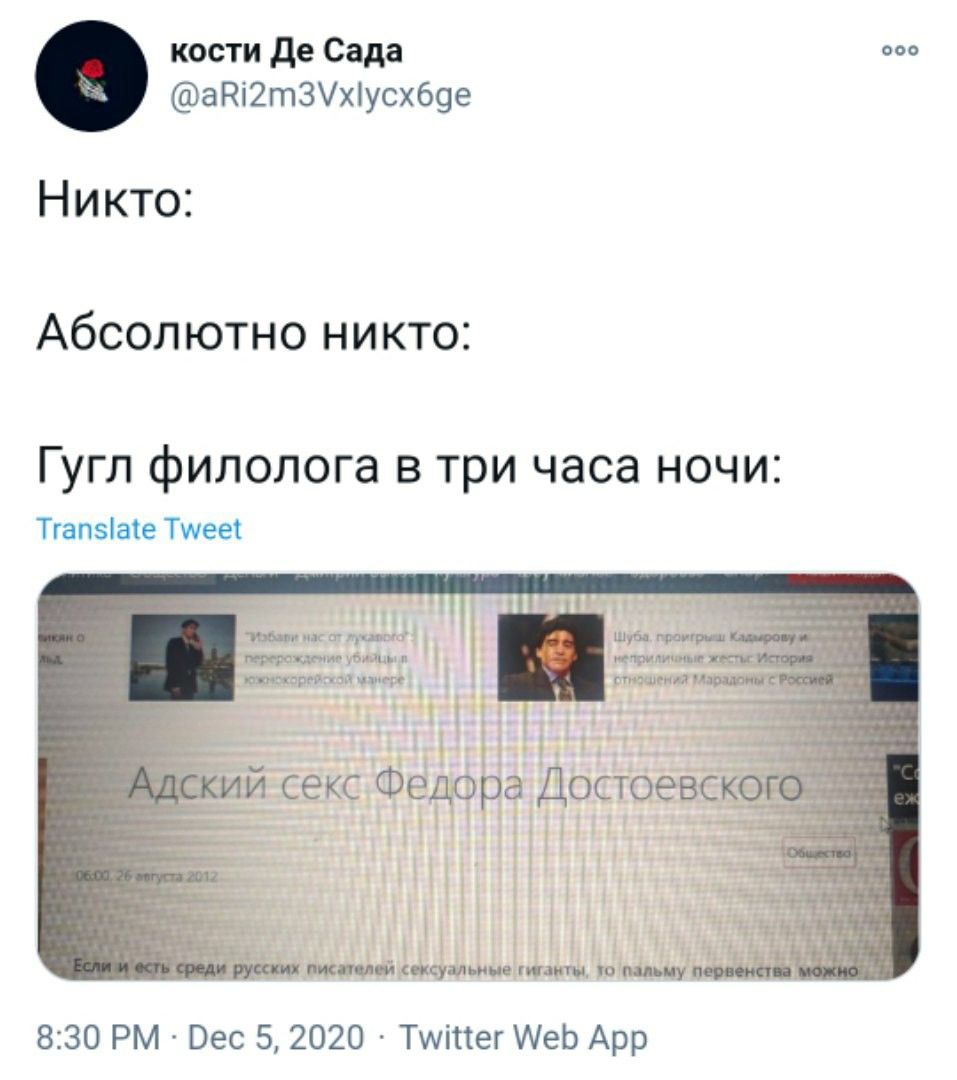Open the rose-and-skeleton-hand profile avatar

point(91,76)
